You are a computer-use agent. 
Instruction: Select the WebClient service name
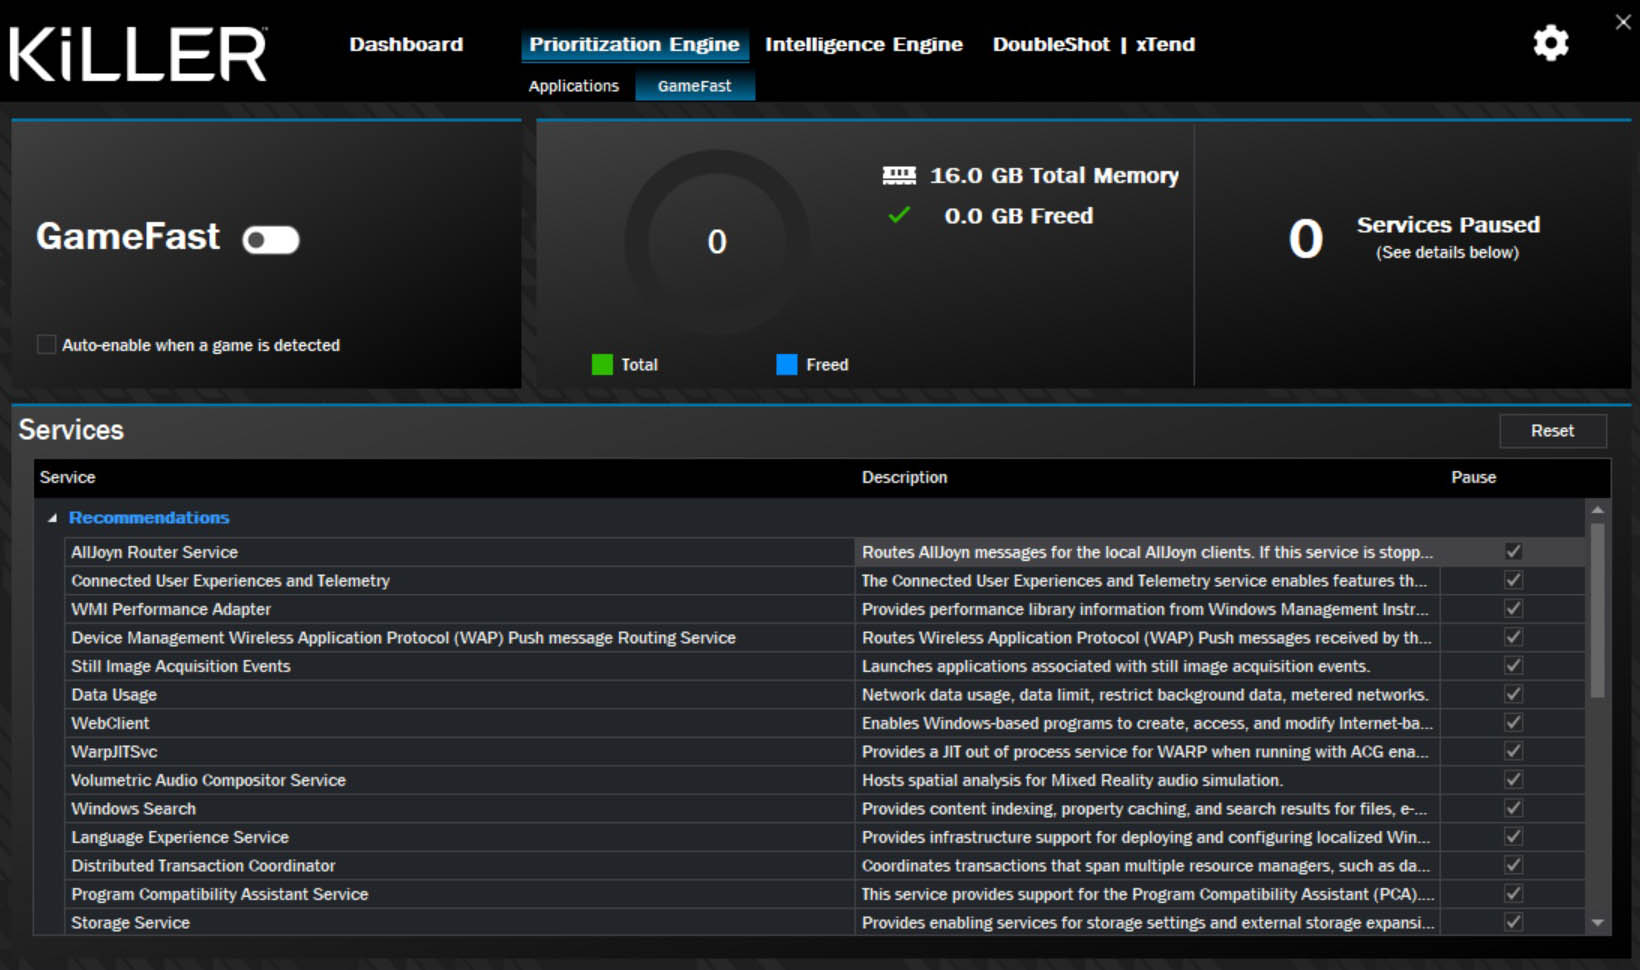coord(110,723)
